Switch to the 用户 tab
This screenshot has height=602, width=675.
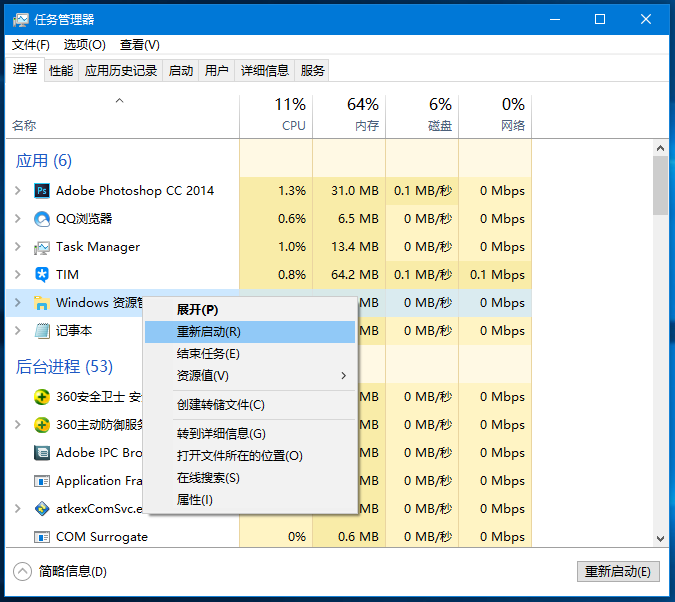tap(217, 71)
